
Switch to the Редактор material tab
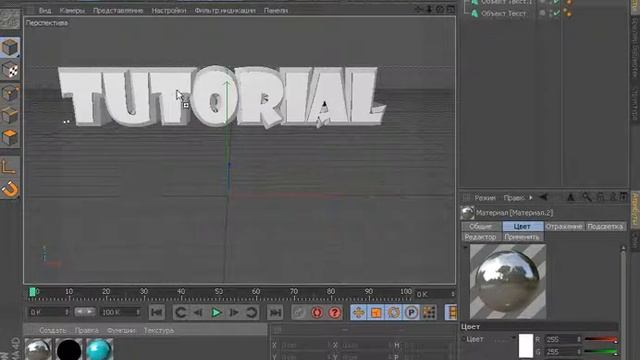(481, 237)
